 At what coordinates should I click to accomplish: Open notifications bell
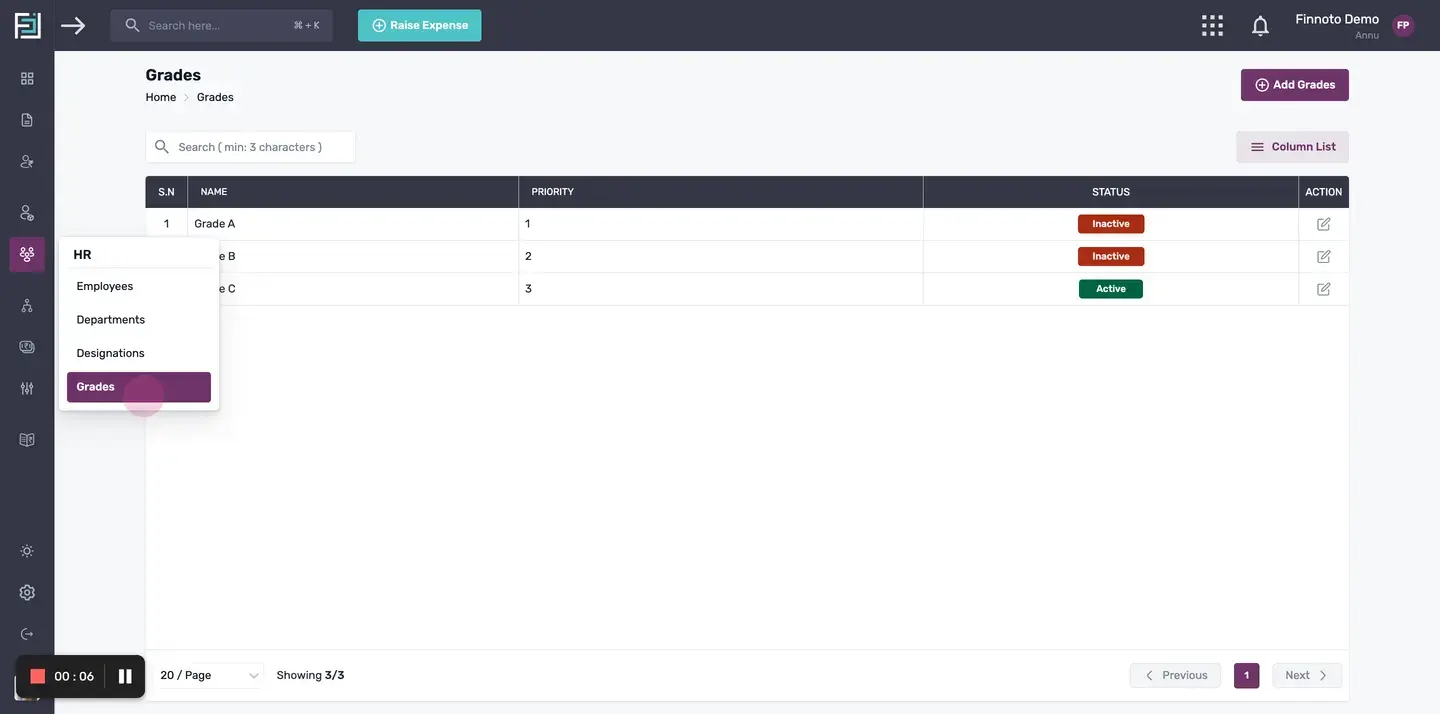[1260, 26]
